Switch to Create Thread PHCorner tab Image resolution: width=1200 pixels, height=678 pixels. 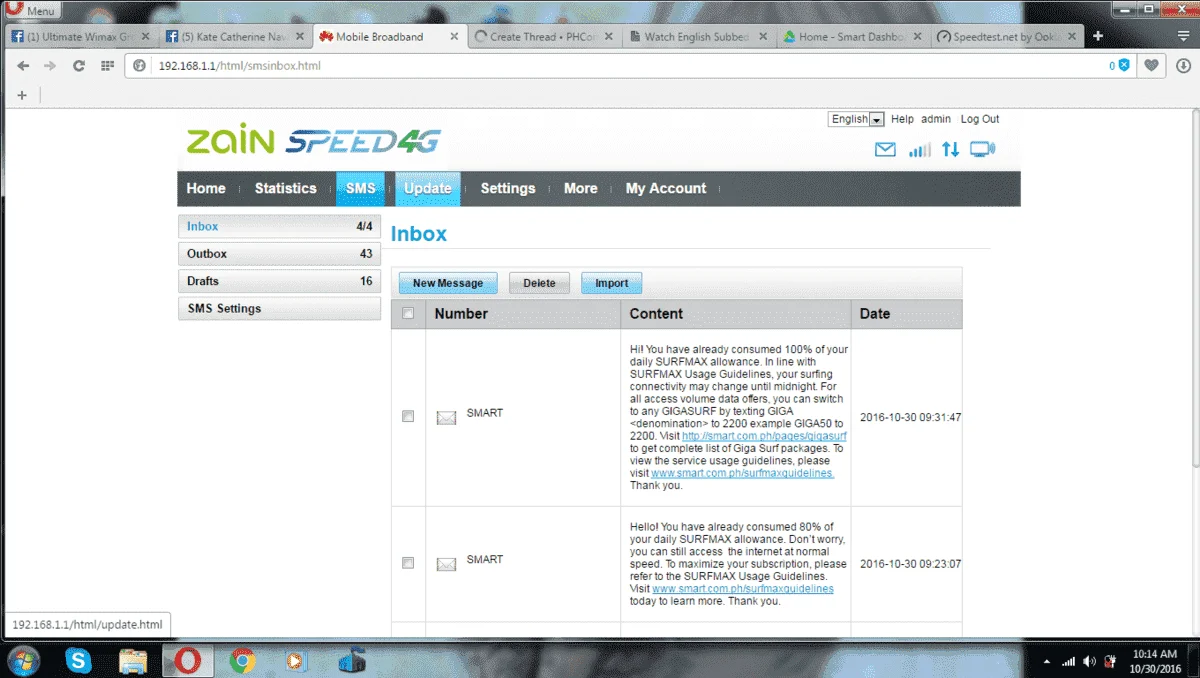click(x=544, y=37)
